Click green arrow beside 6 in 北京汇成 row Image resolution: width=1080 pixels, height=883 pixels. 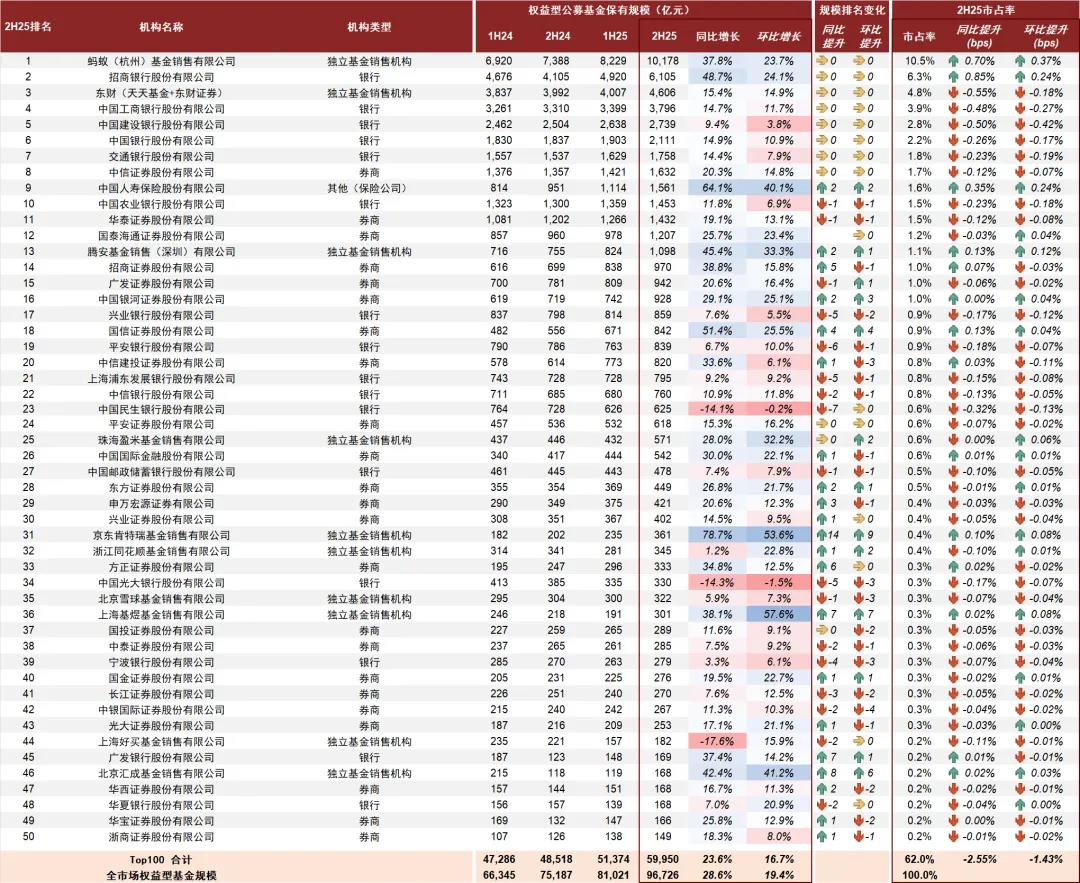point(859,773)
